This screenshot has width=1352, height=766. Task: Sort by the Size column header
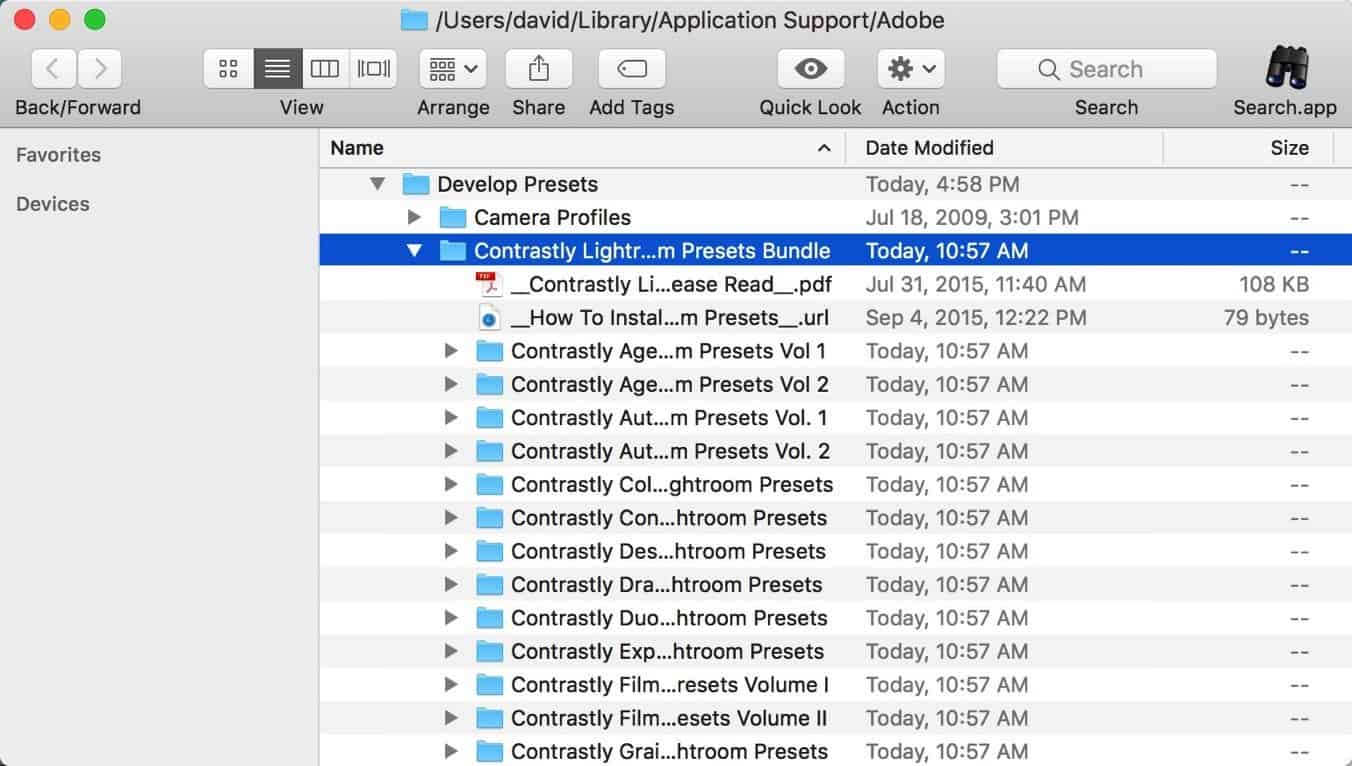1249,148
